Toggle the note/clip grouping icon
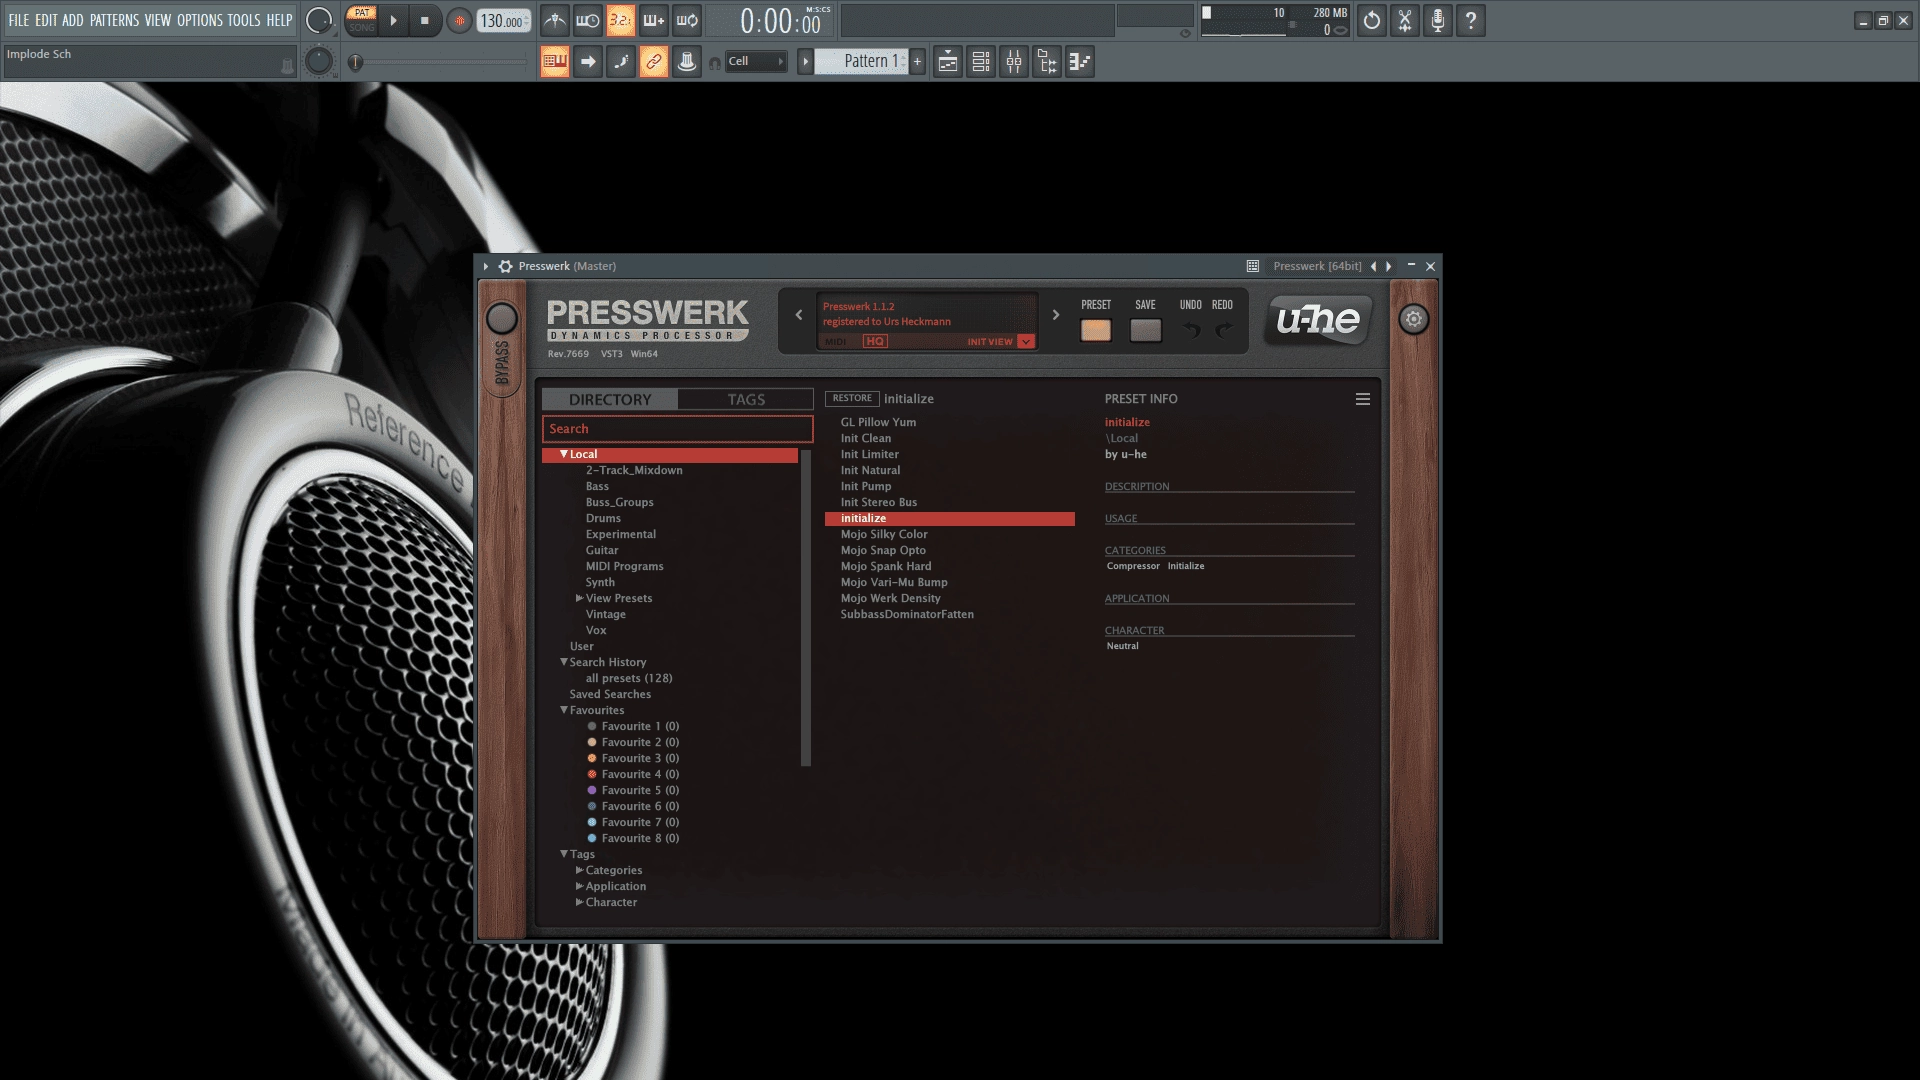 [x=621, y=62]
